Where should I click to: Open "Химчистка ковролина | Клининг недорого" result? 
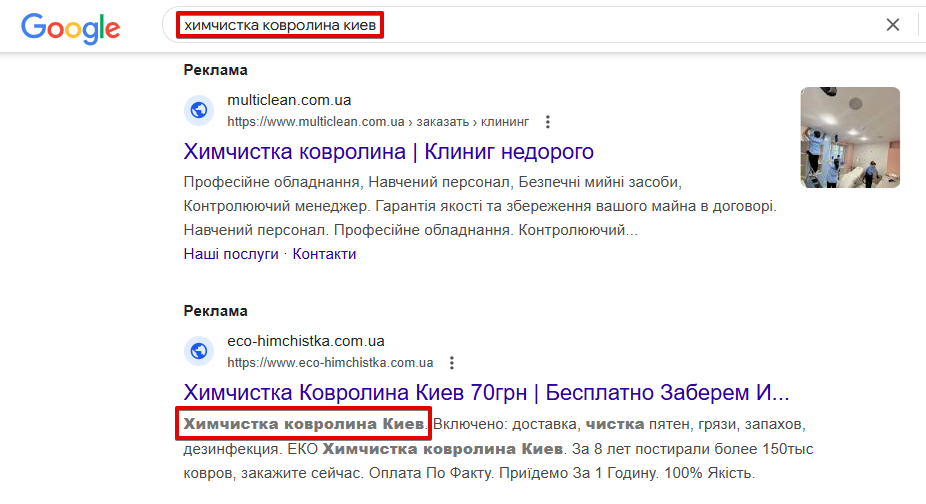(389, 152)
